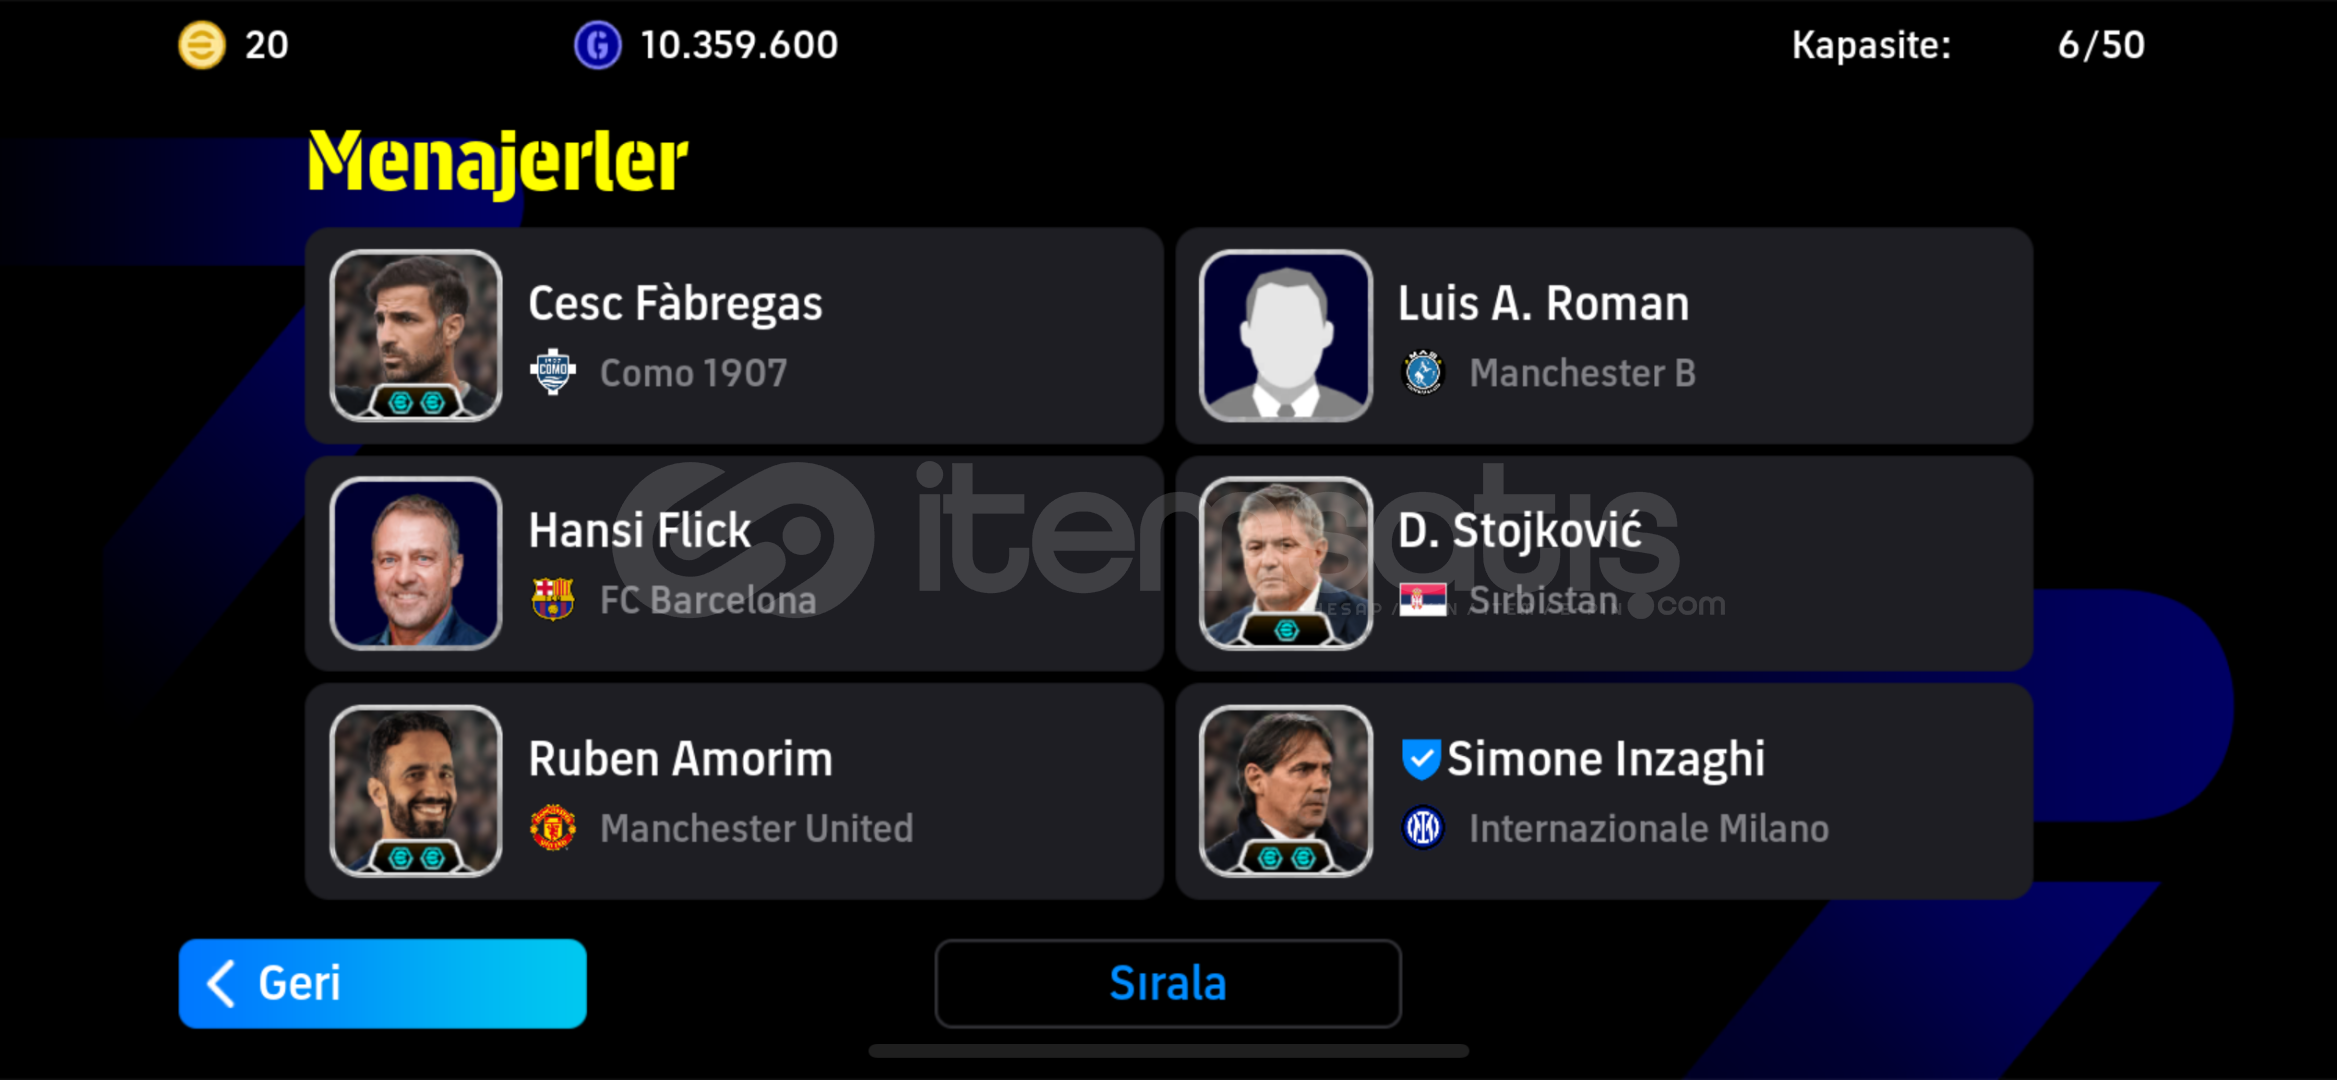Viewport: 2337px width, 1080px height.
Task: Click the back chevron arrow in Geri
Action: pyautogui.click(x=221, y=983)
